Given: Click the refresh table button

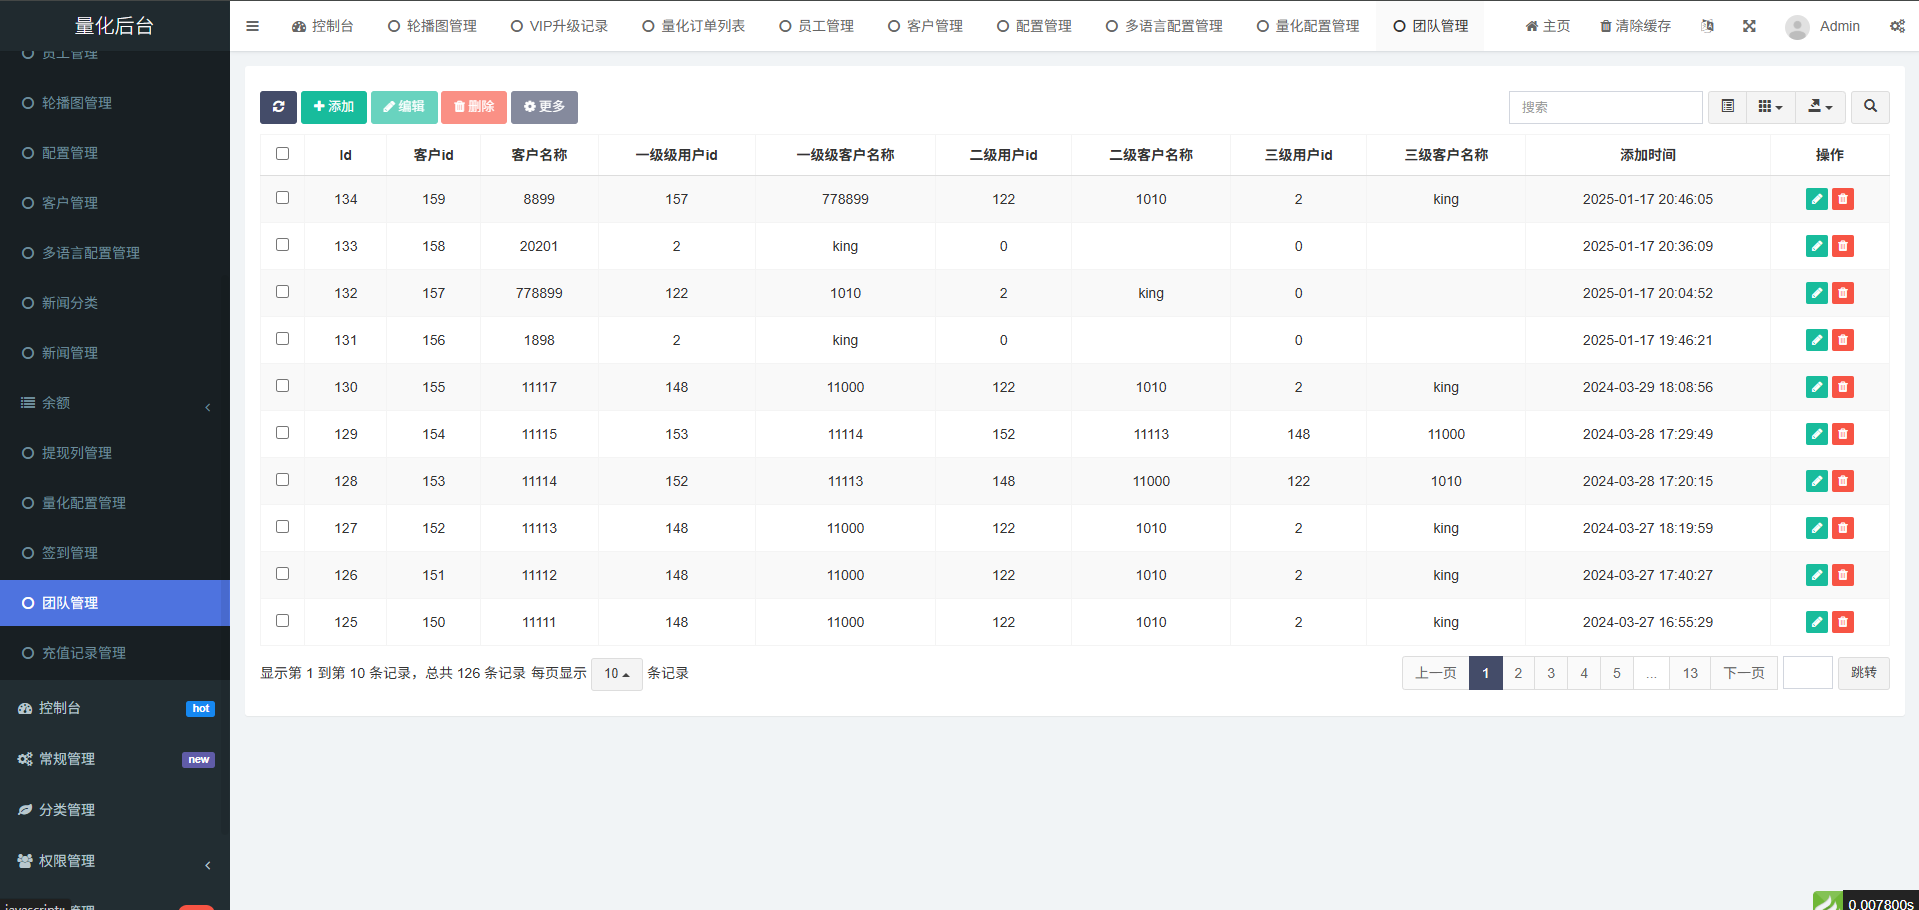Looking at the screenshot, I should pos(278,107).
